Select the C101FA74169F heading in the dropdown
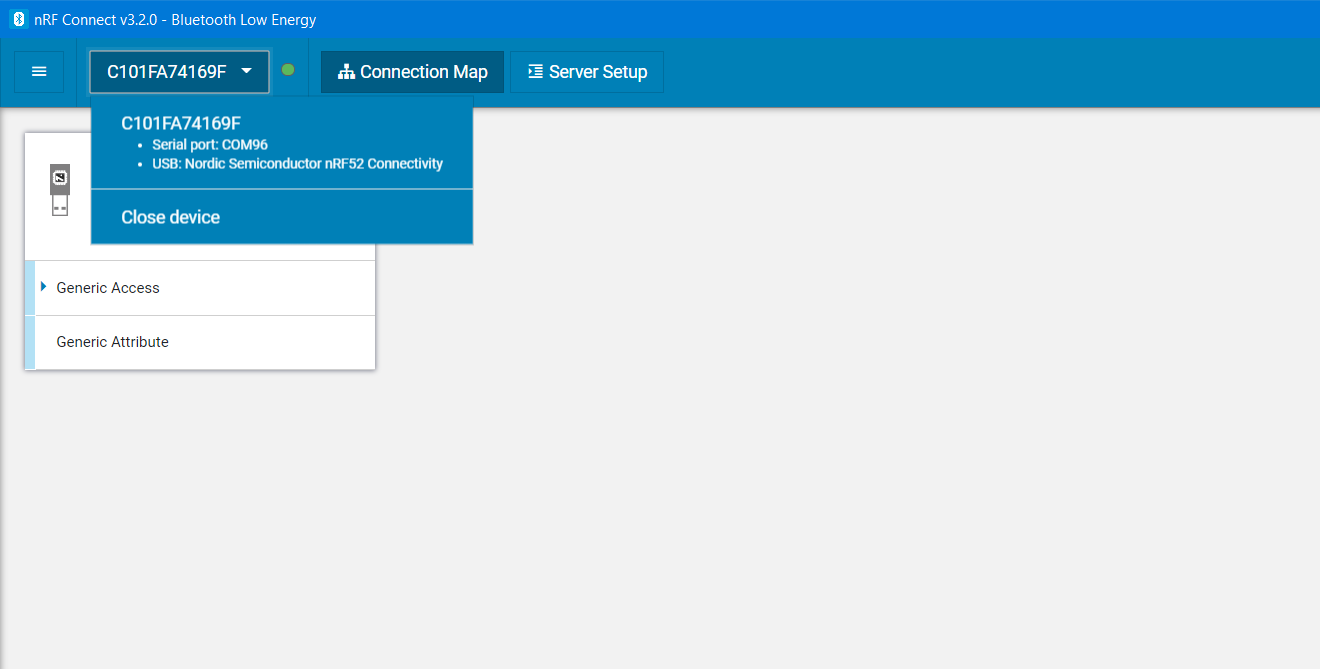This screenshot has height=669, width=1320. [x=183, y=123]
